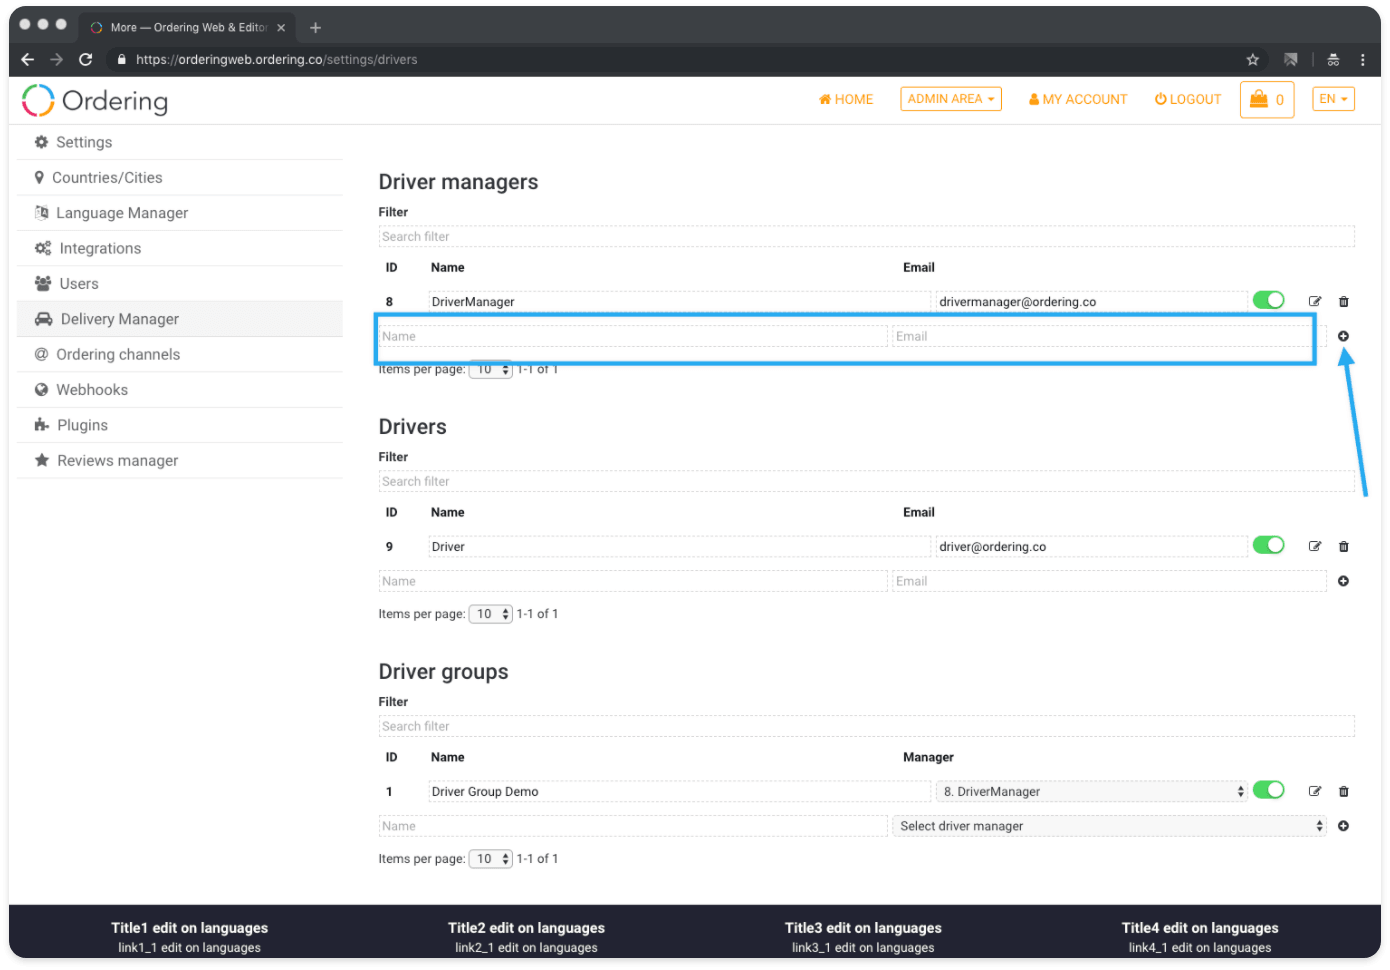This screenshot has width=1390, height=970.
Task: Bookmark this page with the star icon
Action: point(1252,59)
